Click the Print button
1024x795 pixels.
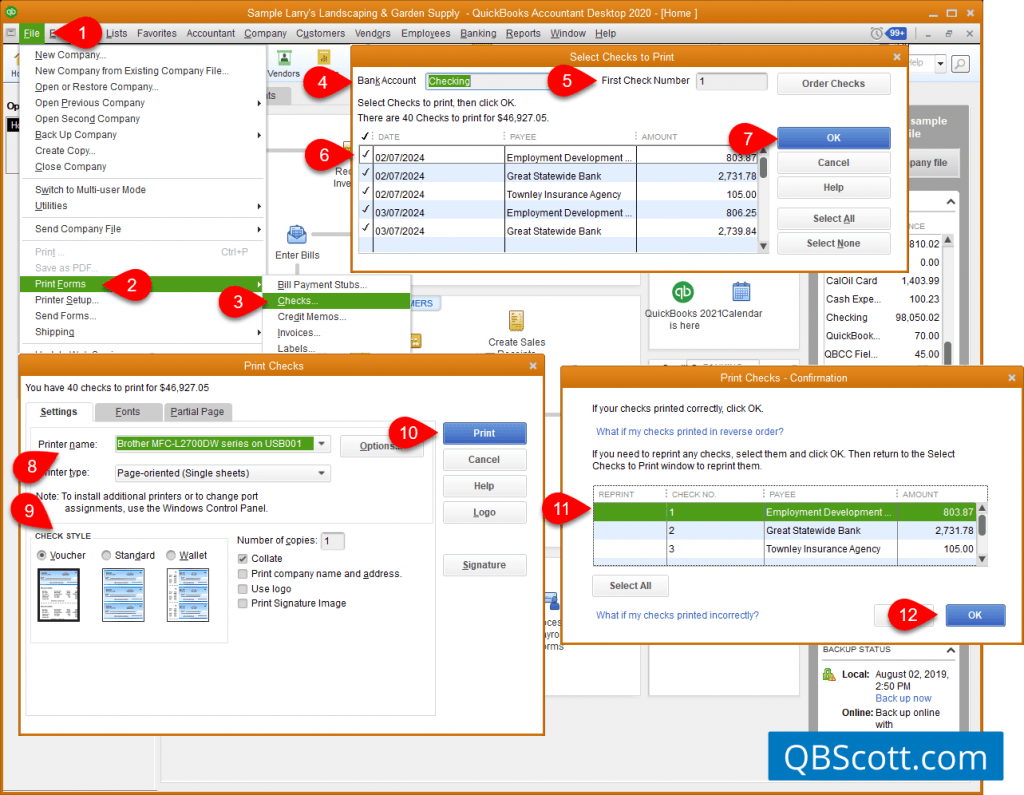point(485,433)
